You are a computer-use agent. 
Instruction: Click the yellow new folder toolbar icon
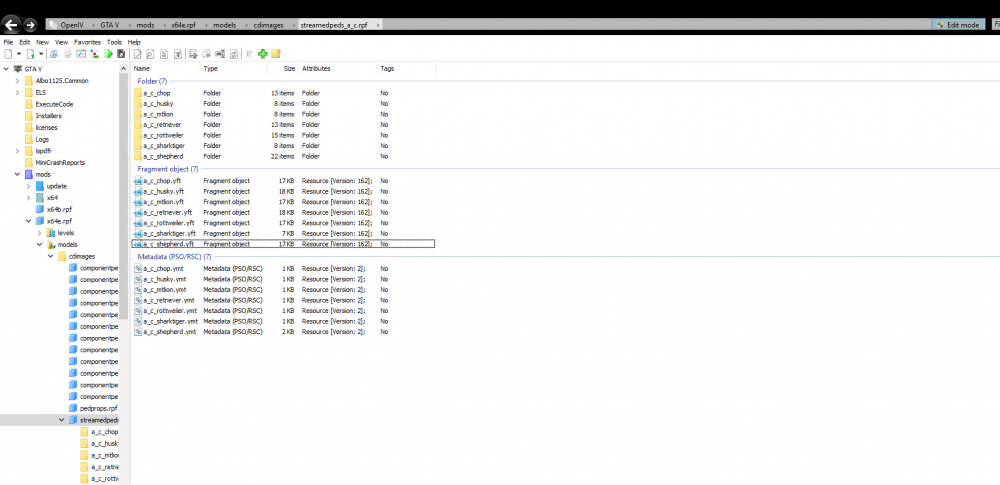tap(276, 54)
